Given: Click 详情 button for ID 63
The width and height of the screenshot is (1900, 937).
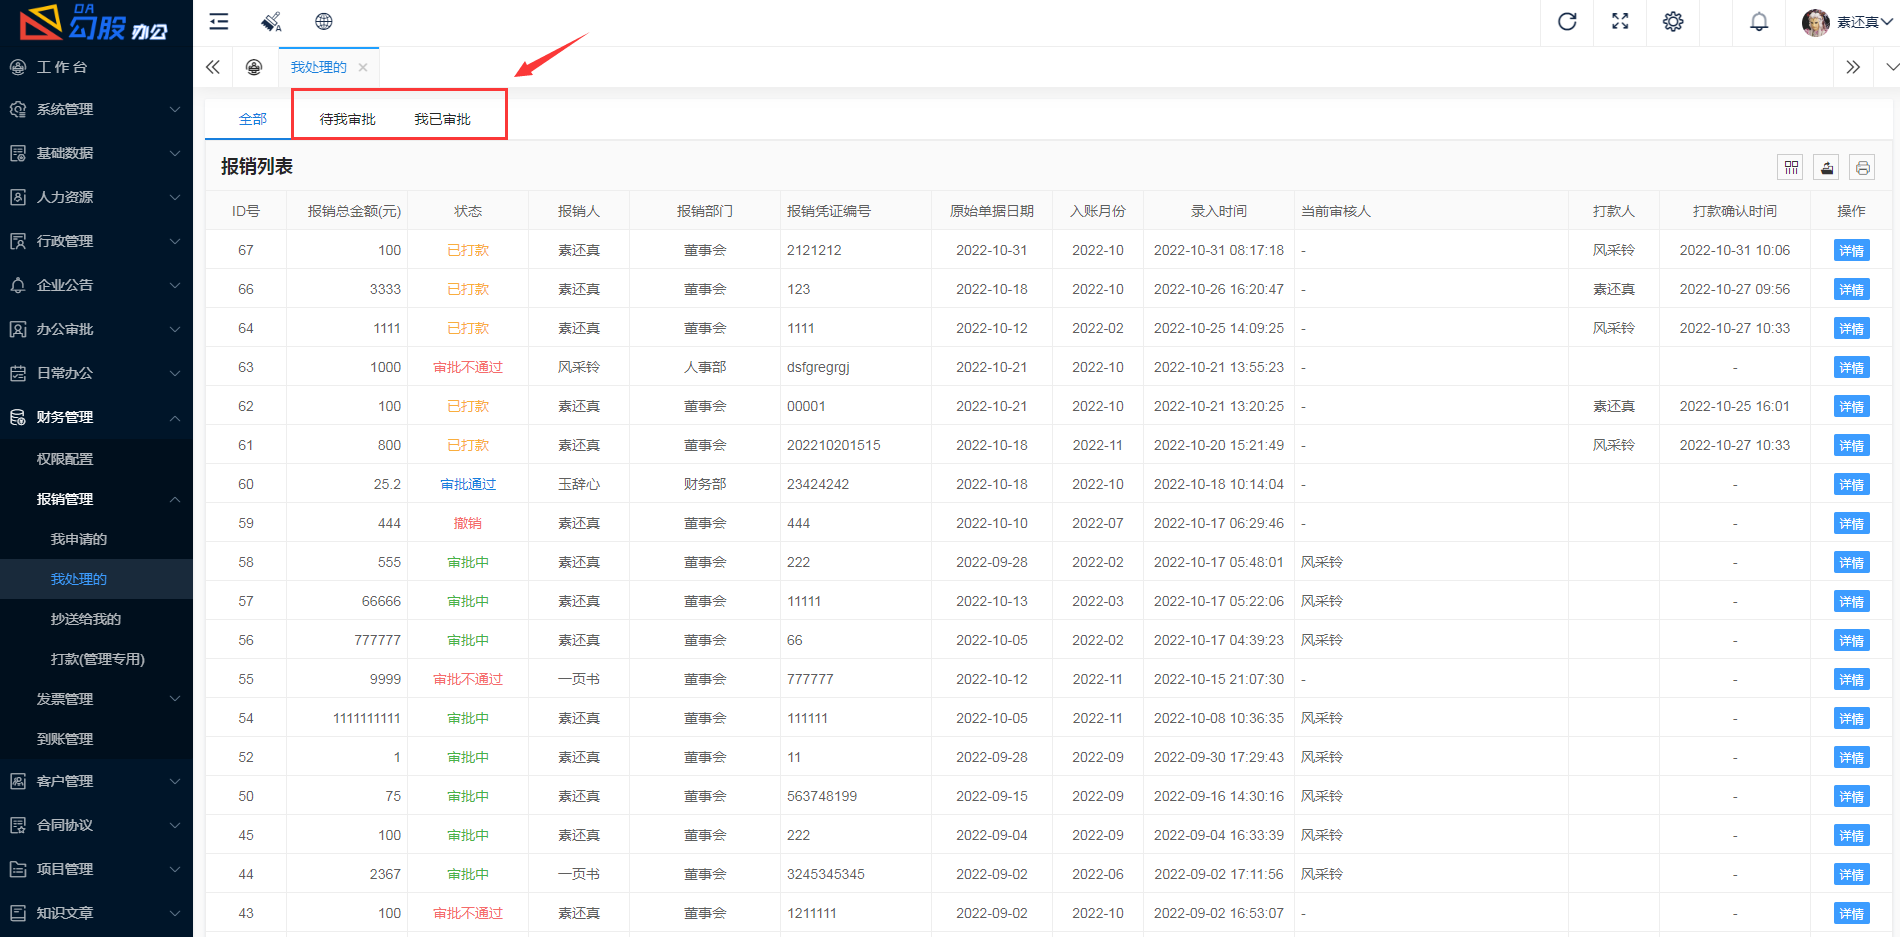Looking at the screenshot, I should click(x=1851, y=368).
